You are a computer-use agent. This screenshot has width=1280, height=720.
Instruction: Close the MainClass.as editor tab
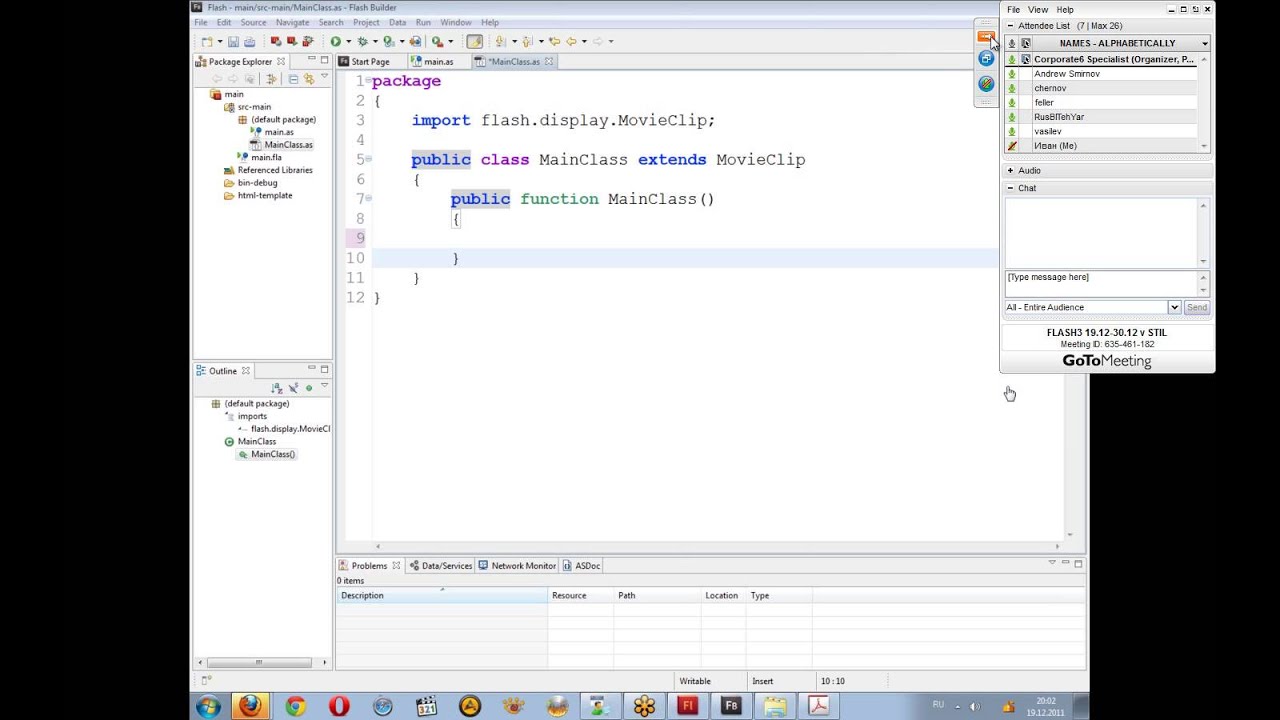[550, 61]
